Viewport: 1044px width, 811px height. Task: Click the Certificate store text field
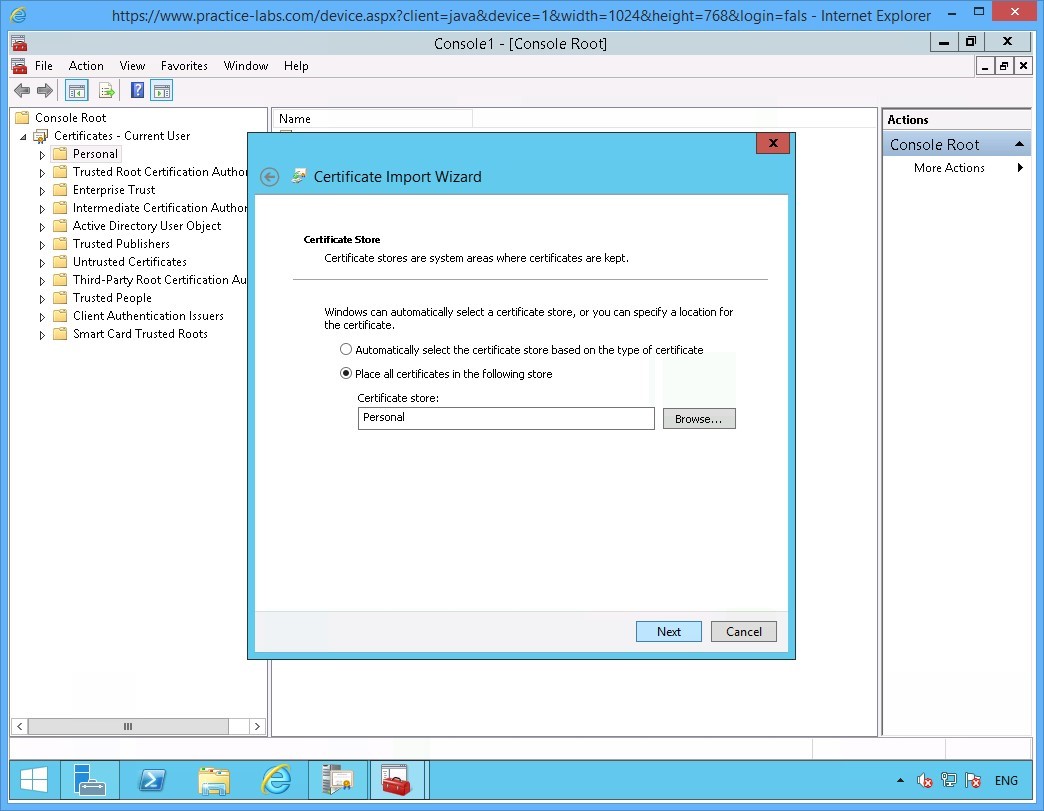(x=505, y=418)
